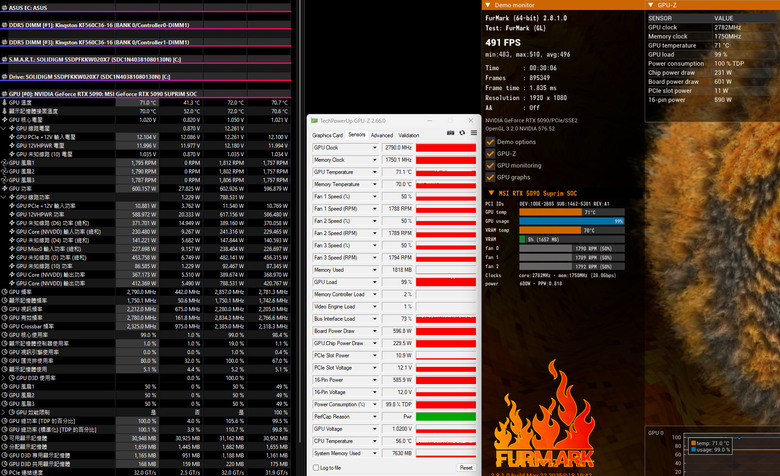Viewport: 780px width, 476px height.
Task: Click the fan icon beside GPU 風扇1
Action: click(x=4, y=163)
